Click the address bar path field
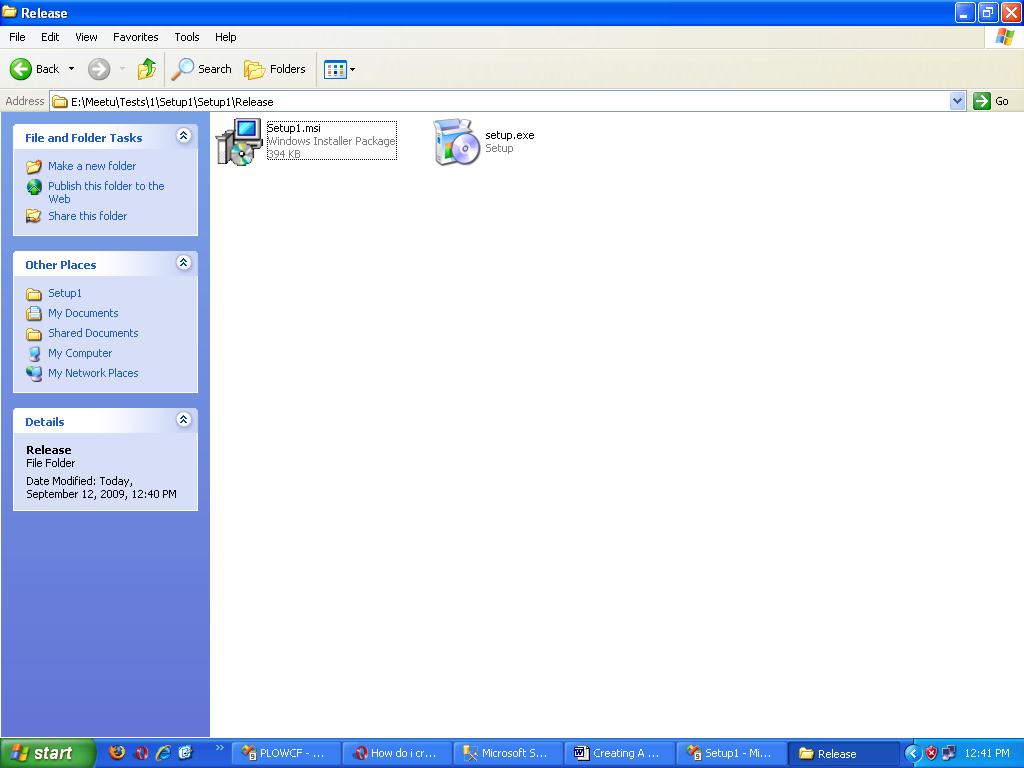This screenshot has width=1024, height=768. click(x=500, y=101)
